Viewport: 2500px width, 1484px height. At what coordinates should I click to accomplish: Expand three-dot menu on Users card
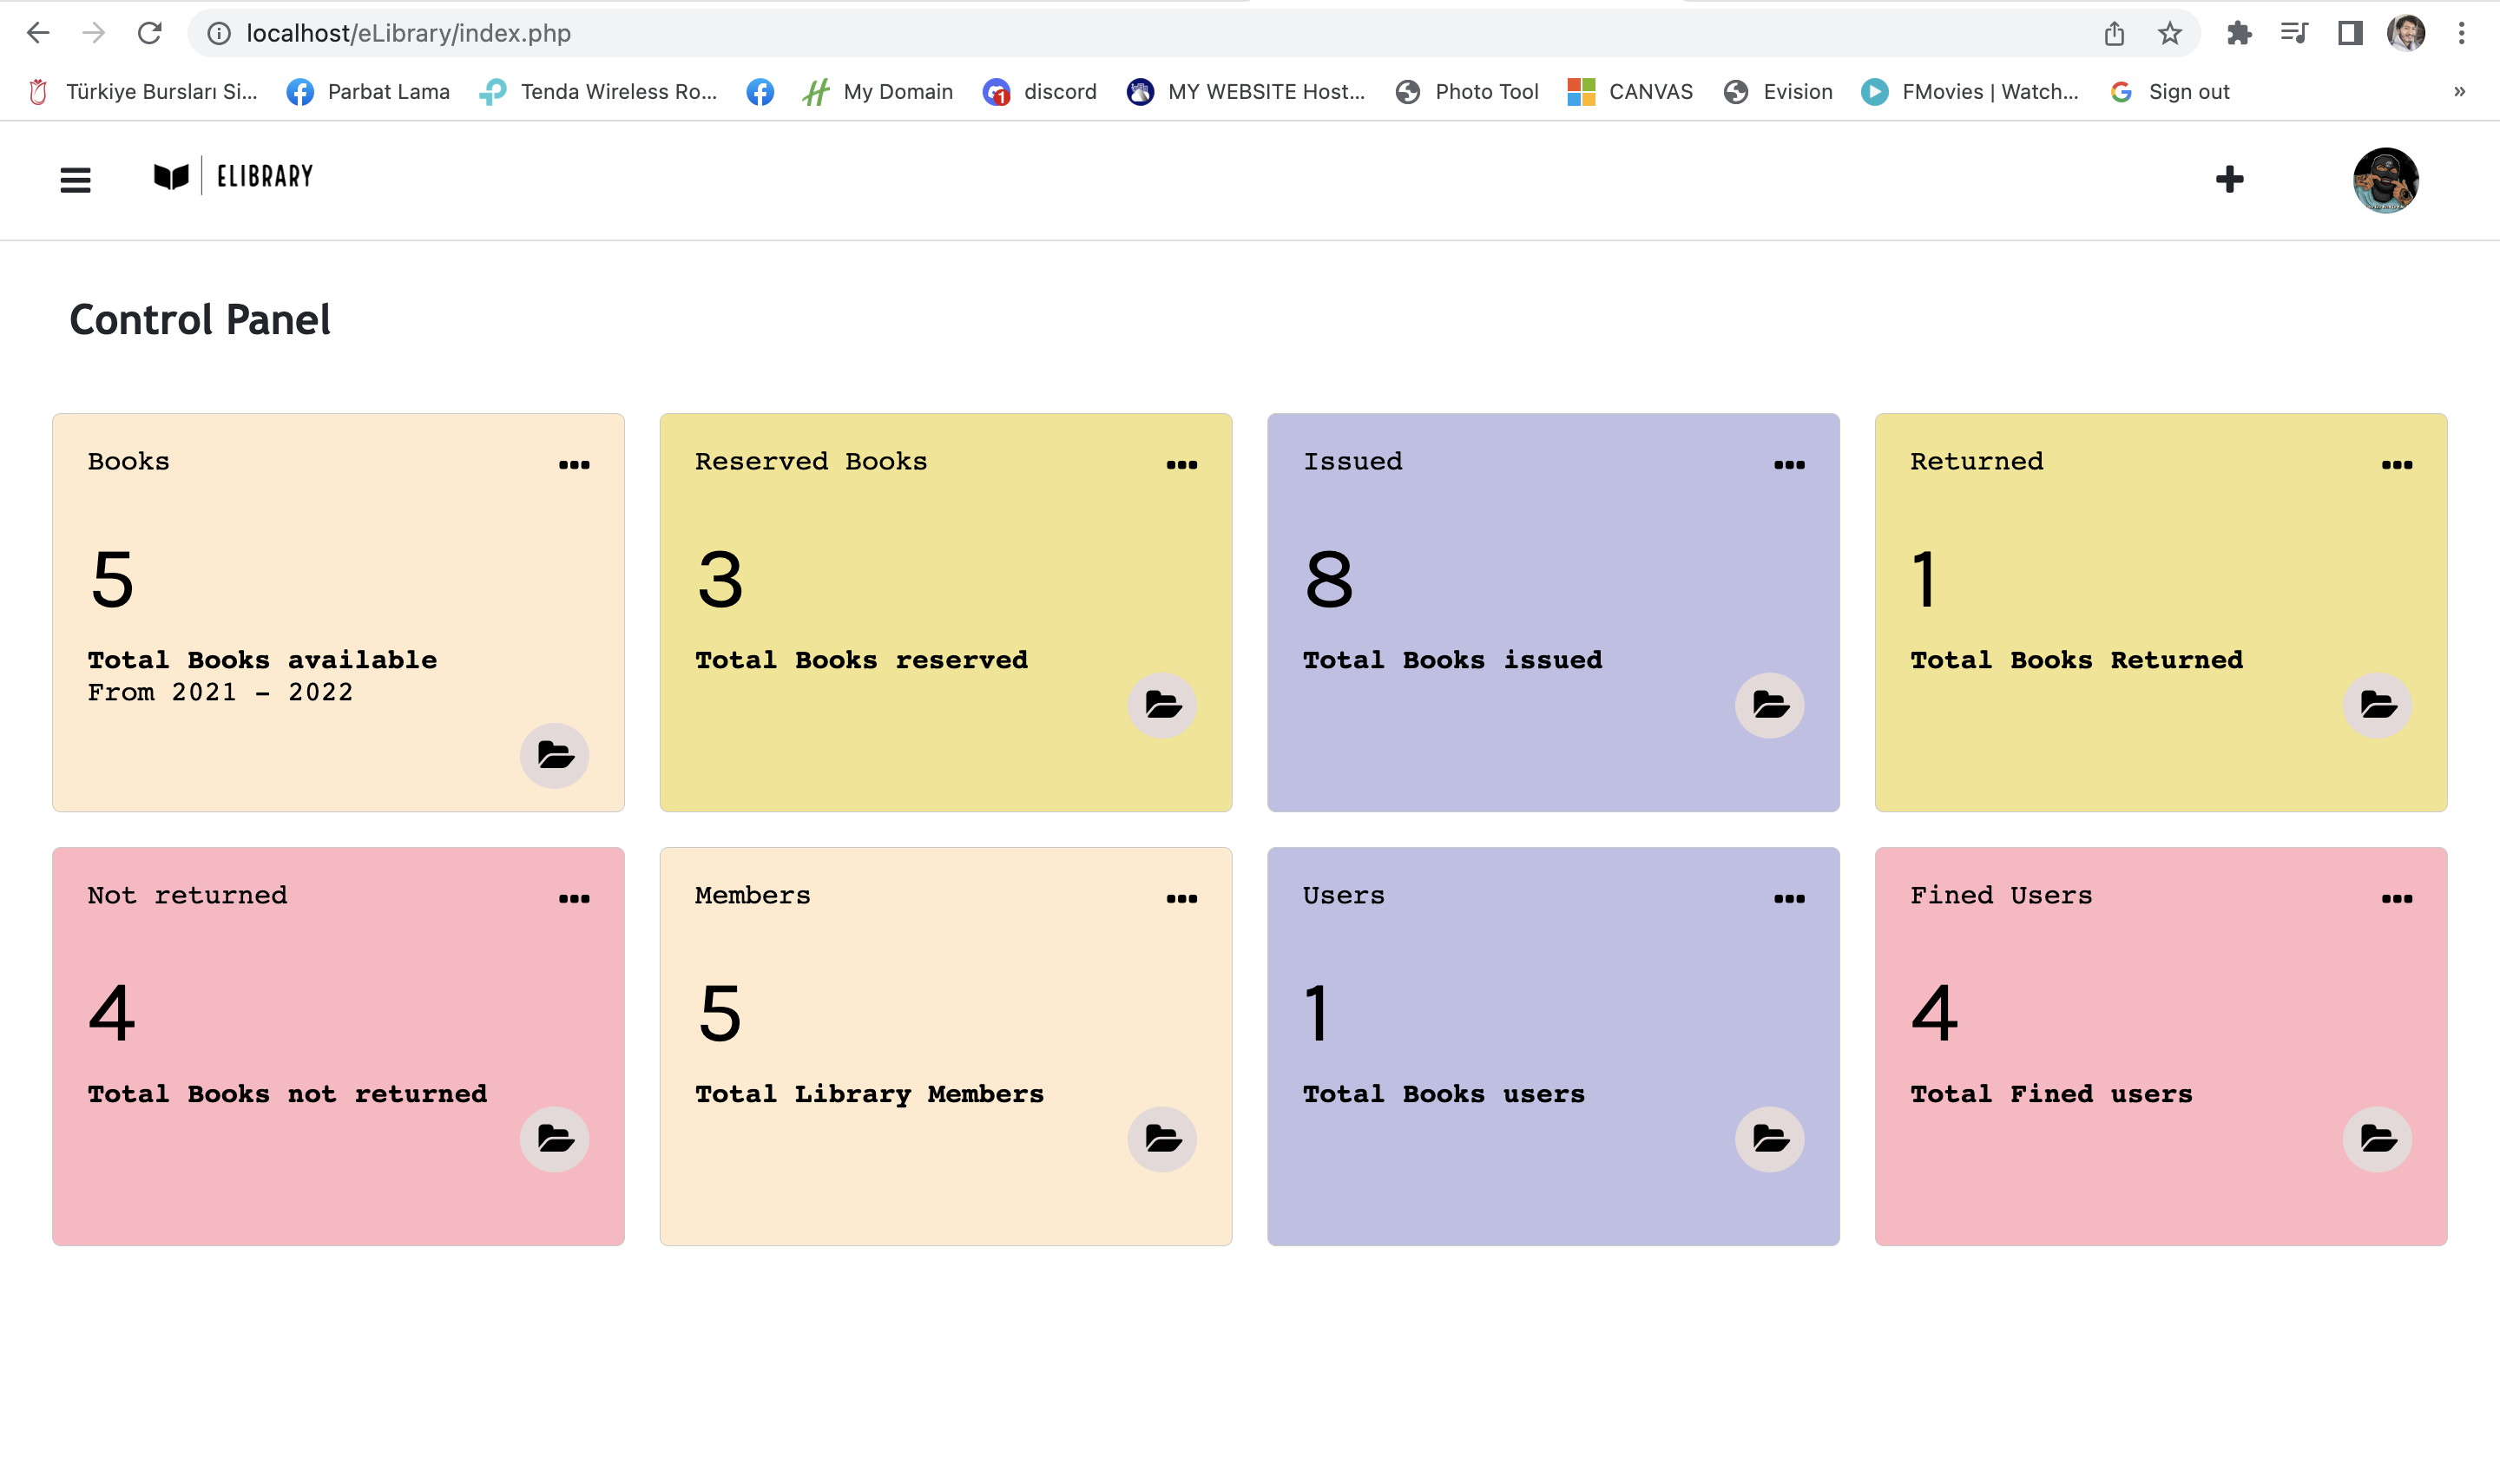(1790, 899)
